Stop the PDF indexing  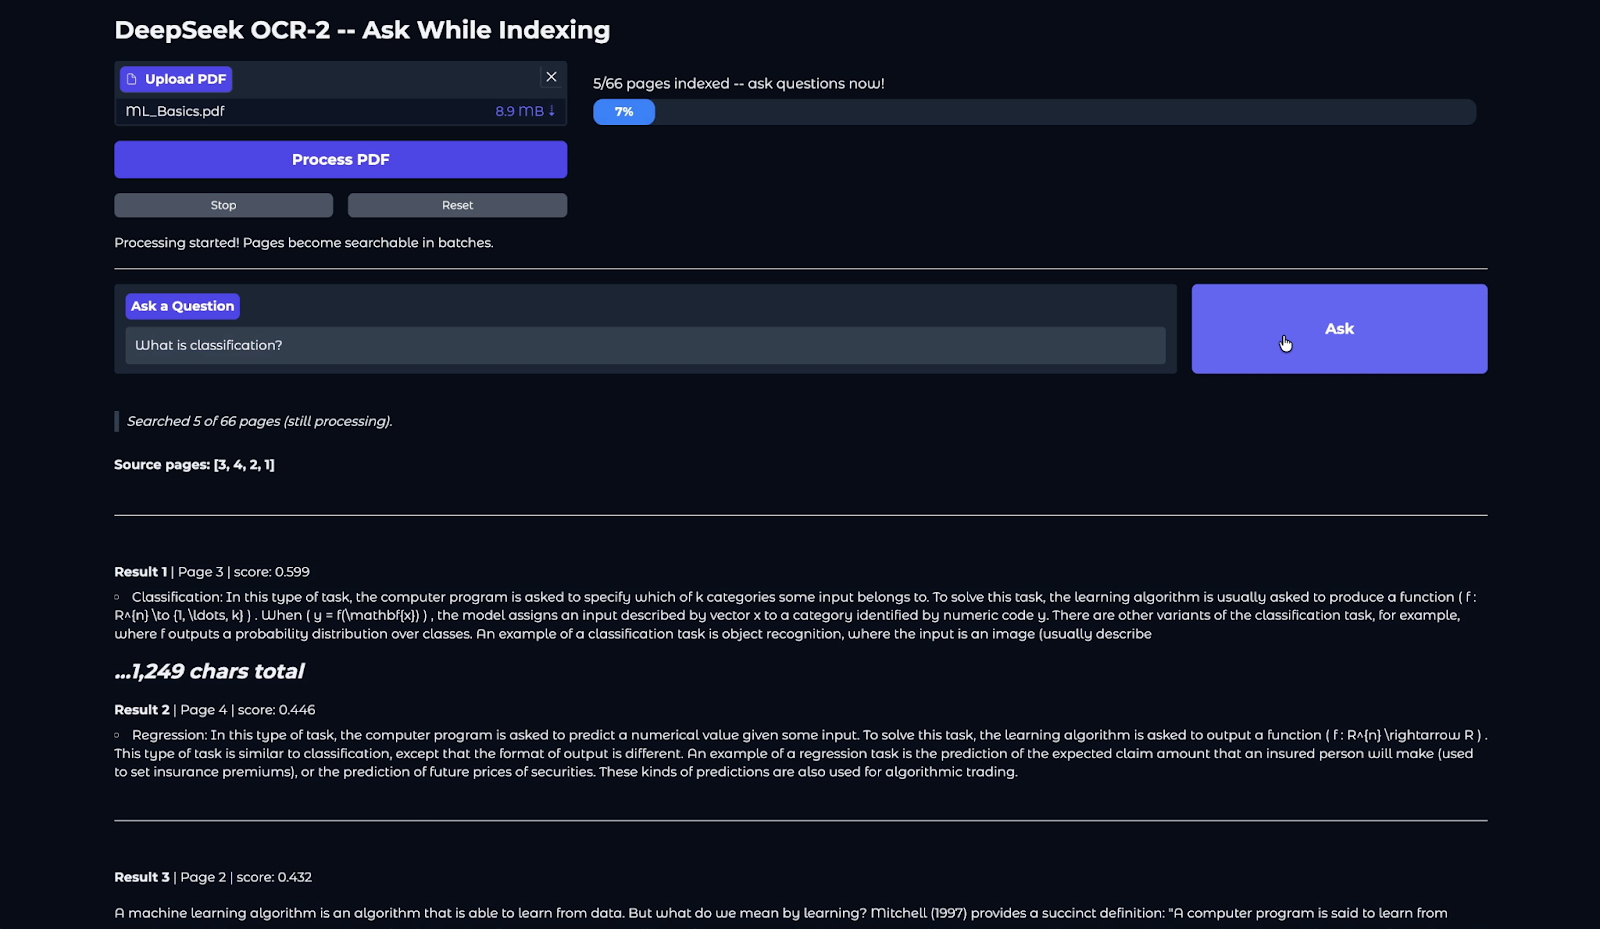coord(223,205)
